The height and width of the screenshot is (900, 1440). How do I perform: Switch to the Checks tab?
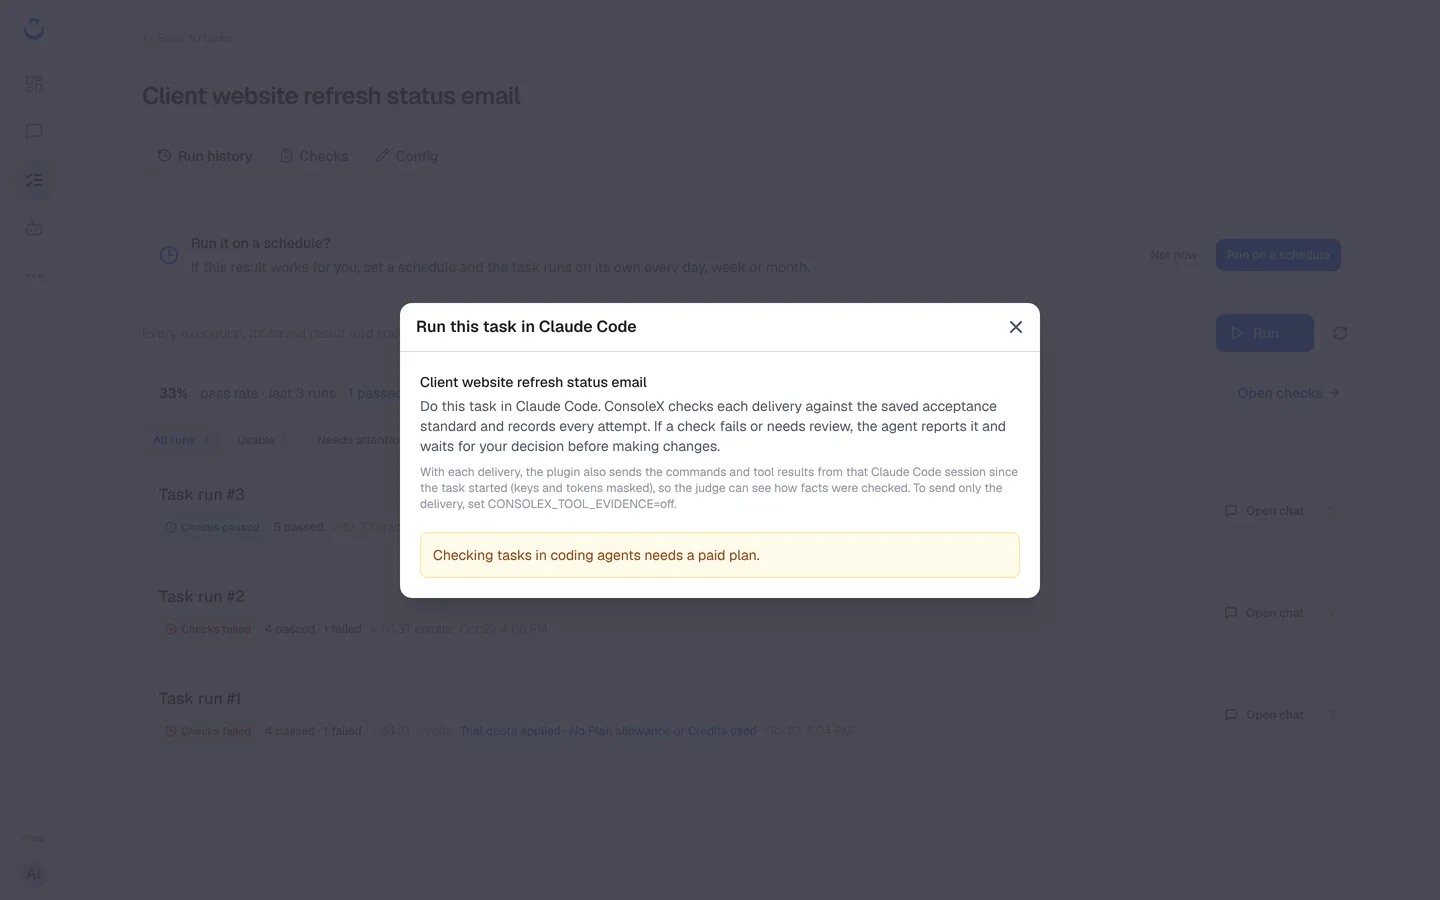[x=314, y=156]
